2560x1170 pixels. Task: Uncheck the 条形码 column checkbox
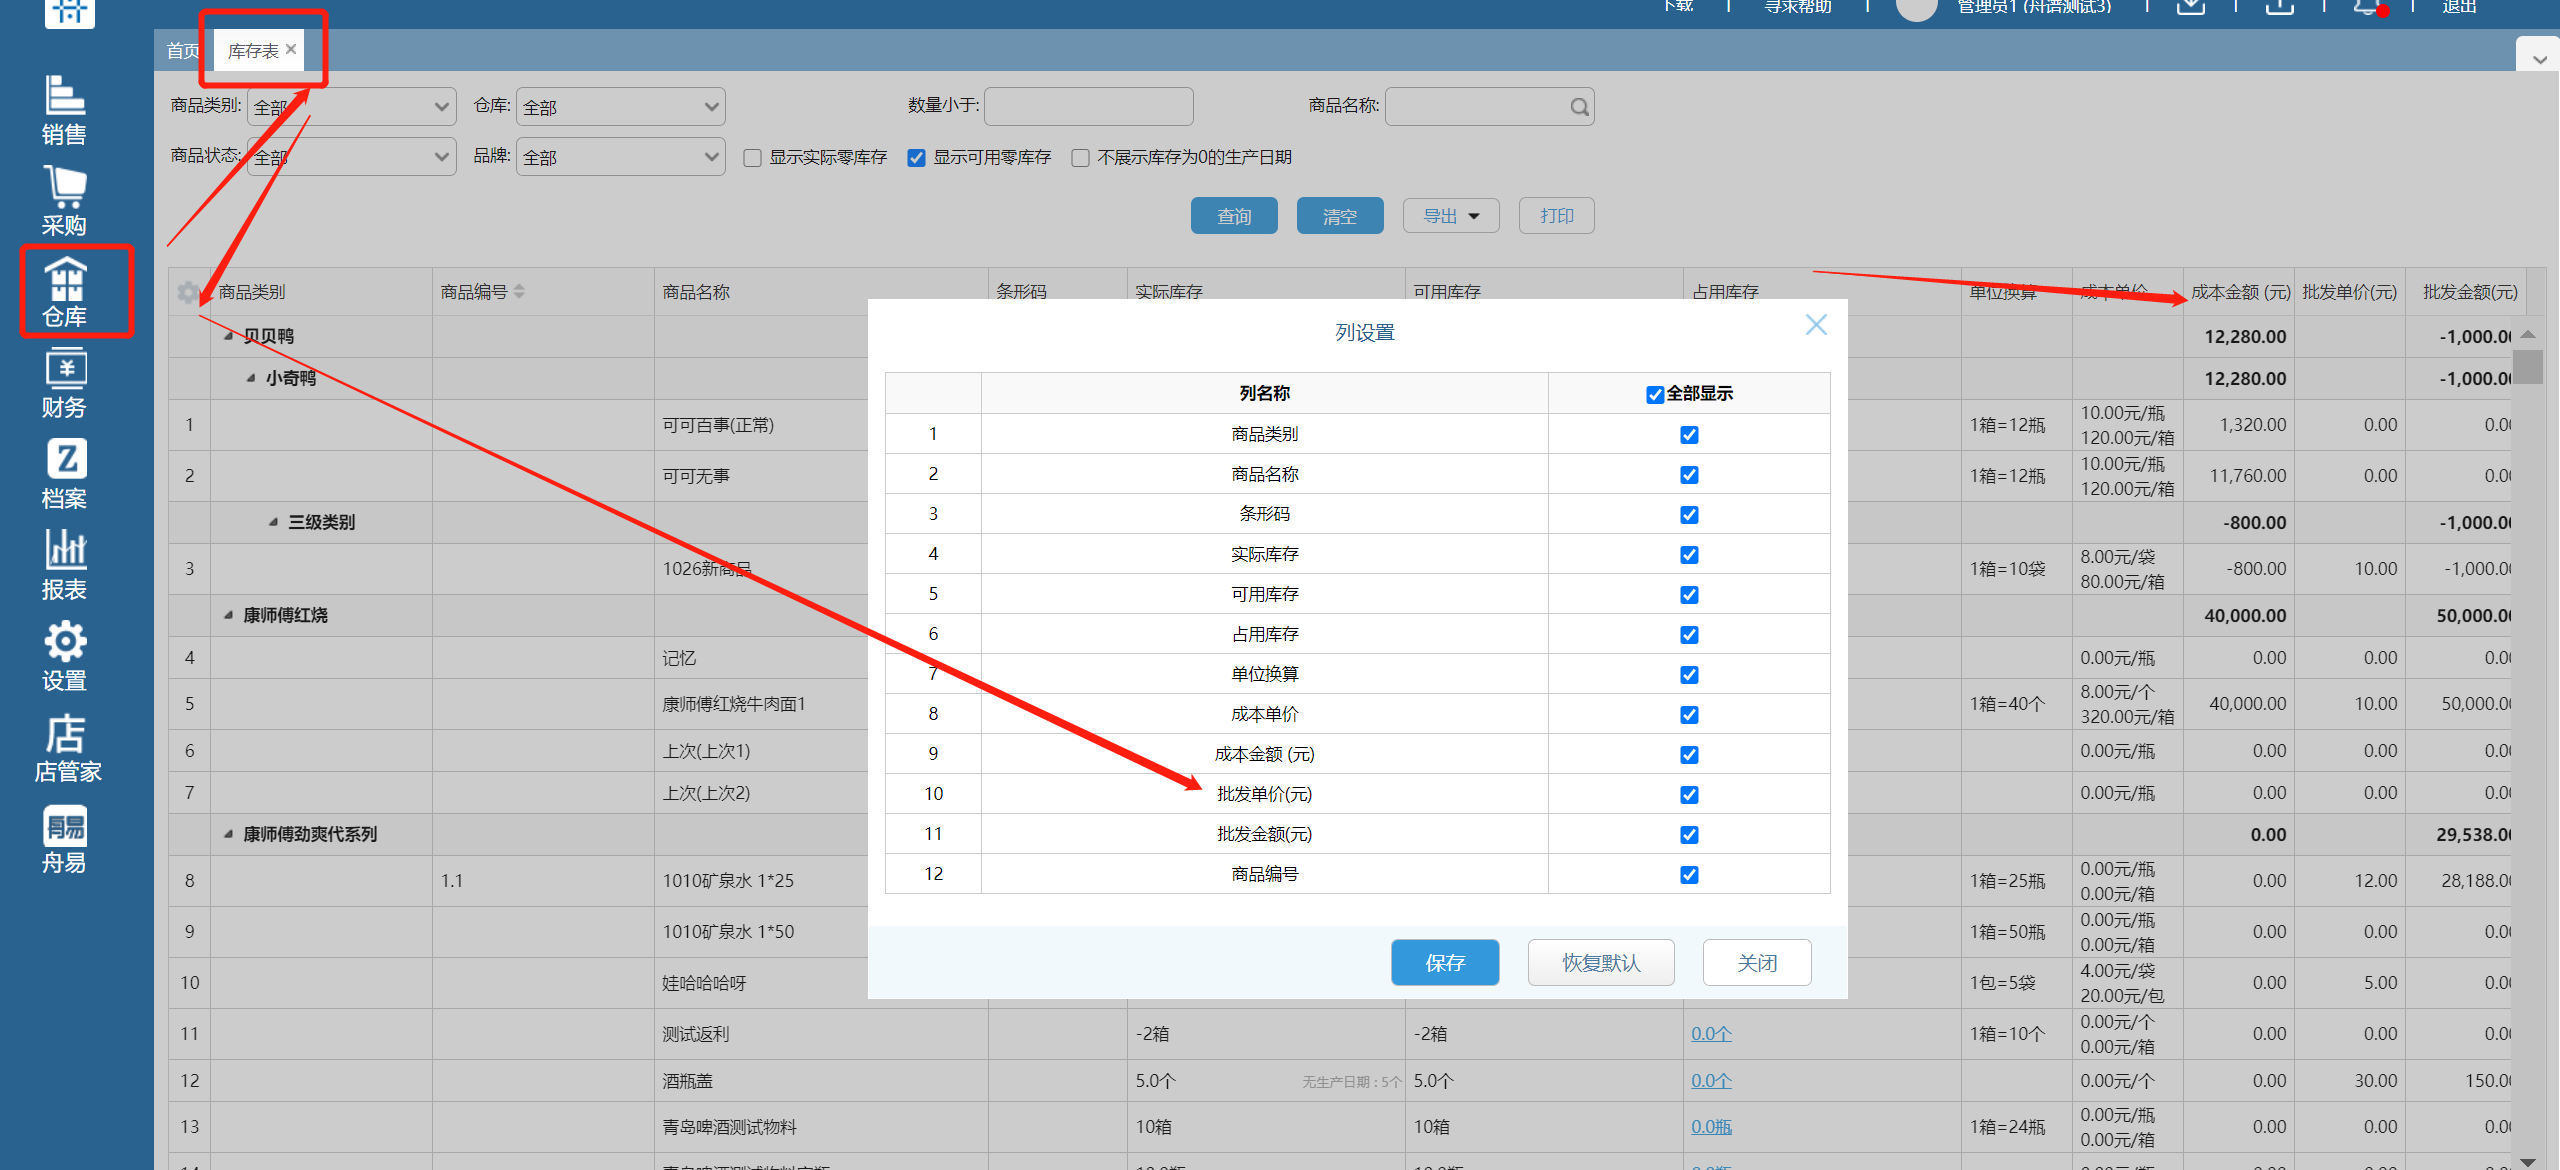point(1689,514)
